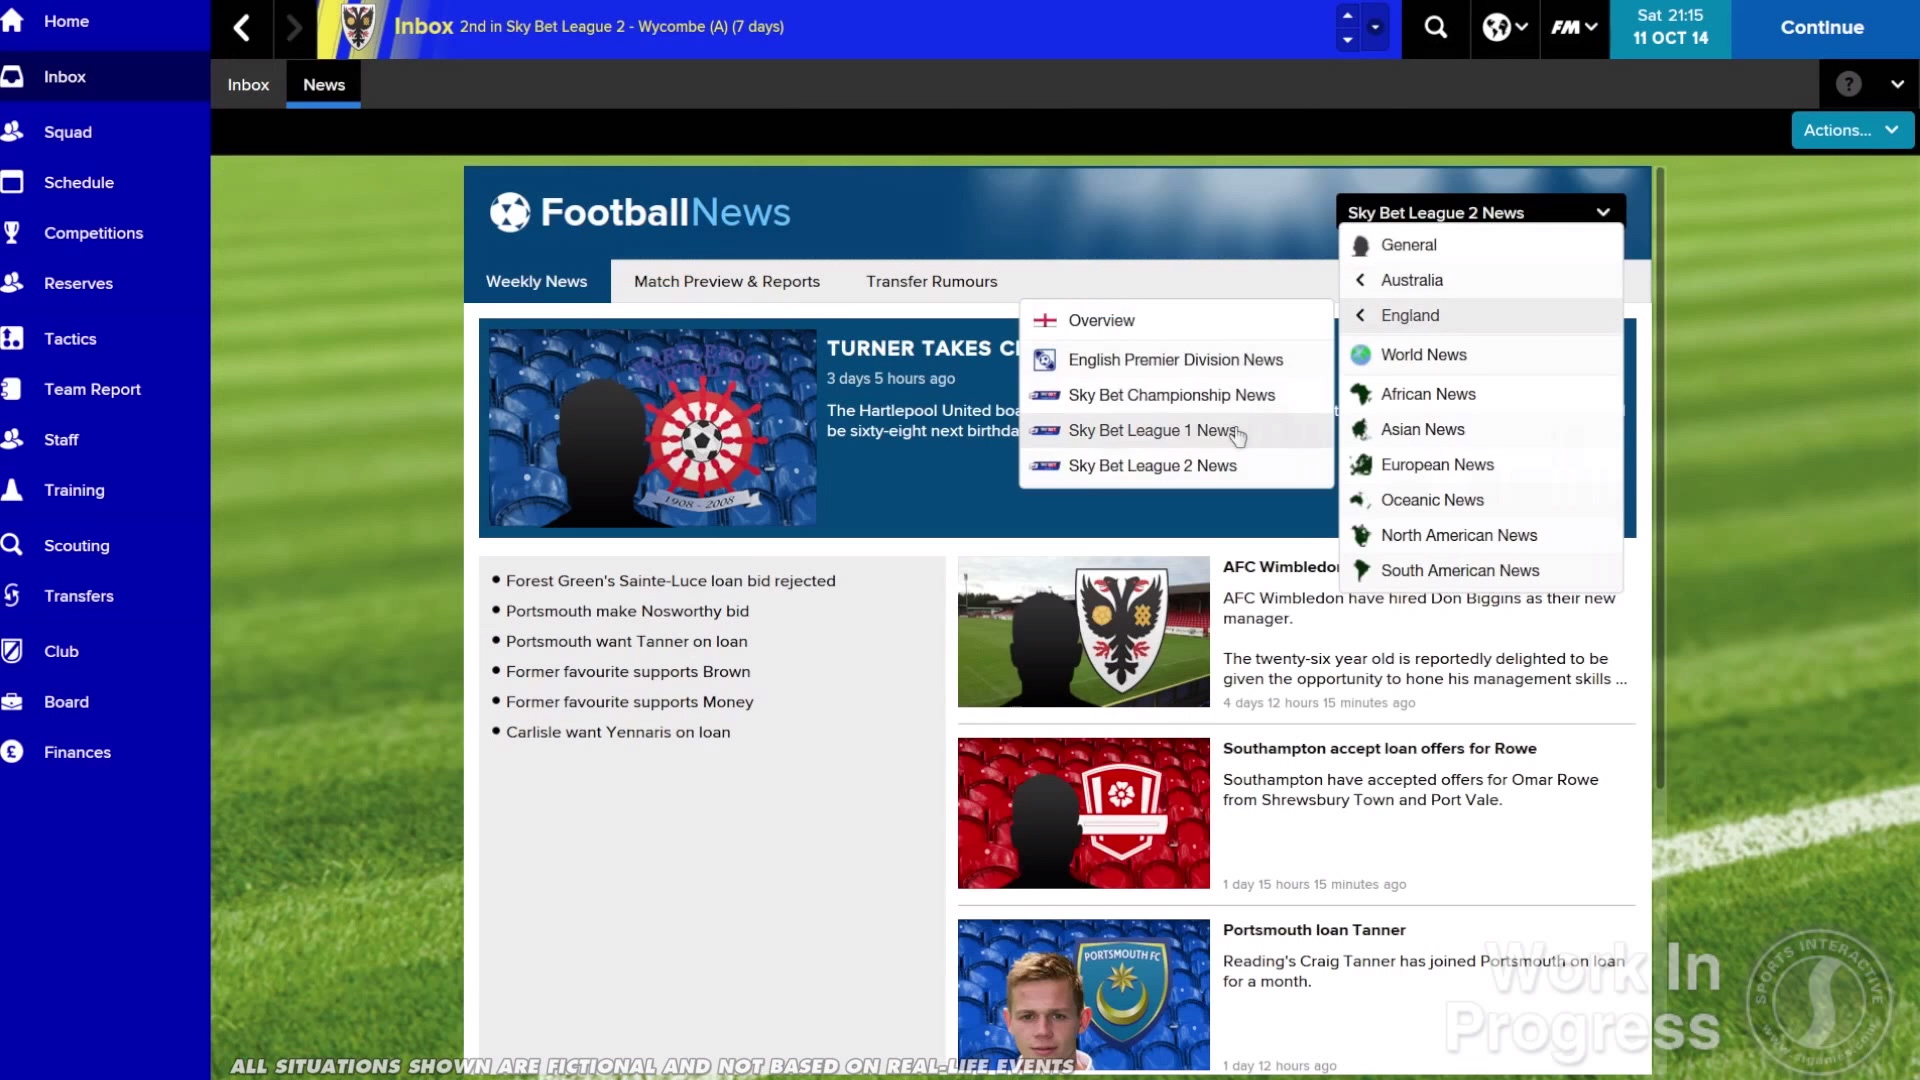Open the Training sidebar section
The height and width of the screenshot is (1080, 1920).
(x=74, y=490)
